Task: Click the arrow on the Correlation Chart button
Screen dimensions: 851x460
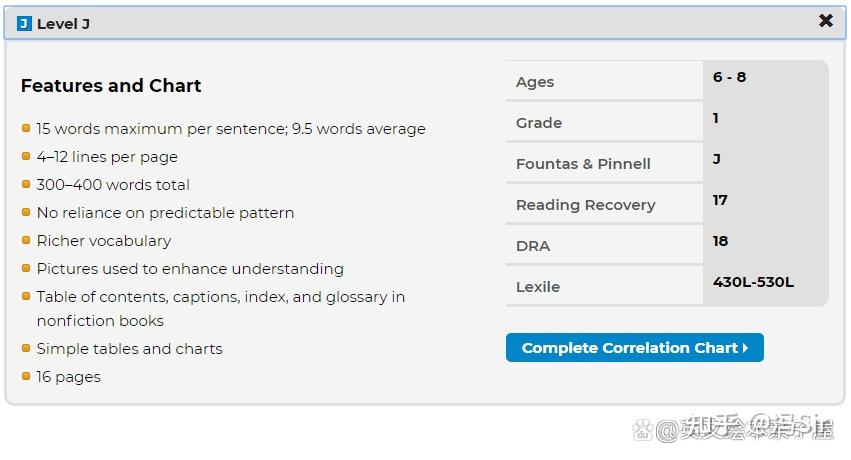Action: point(746,348)
